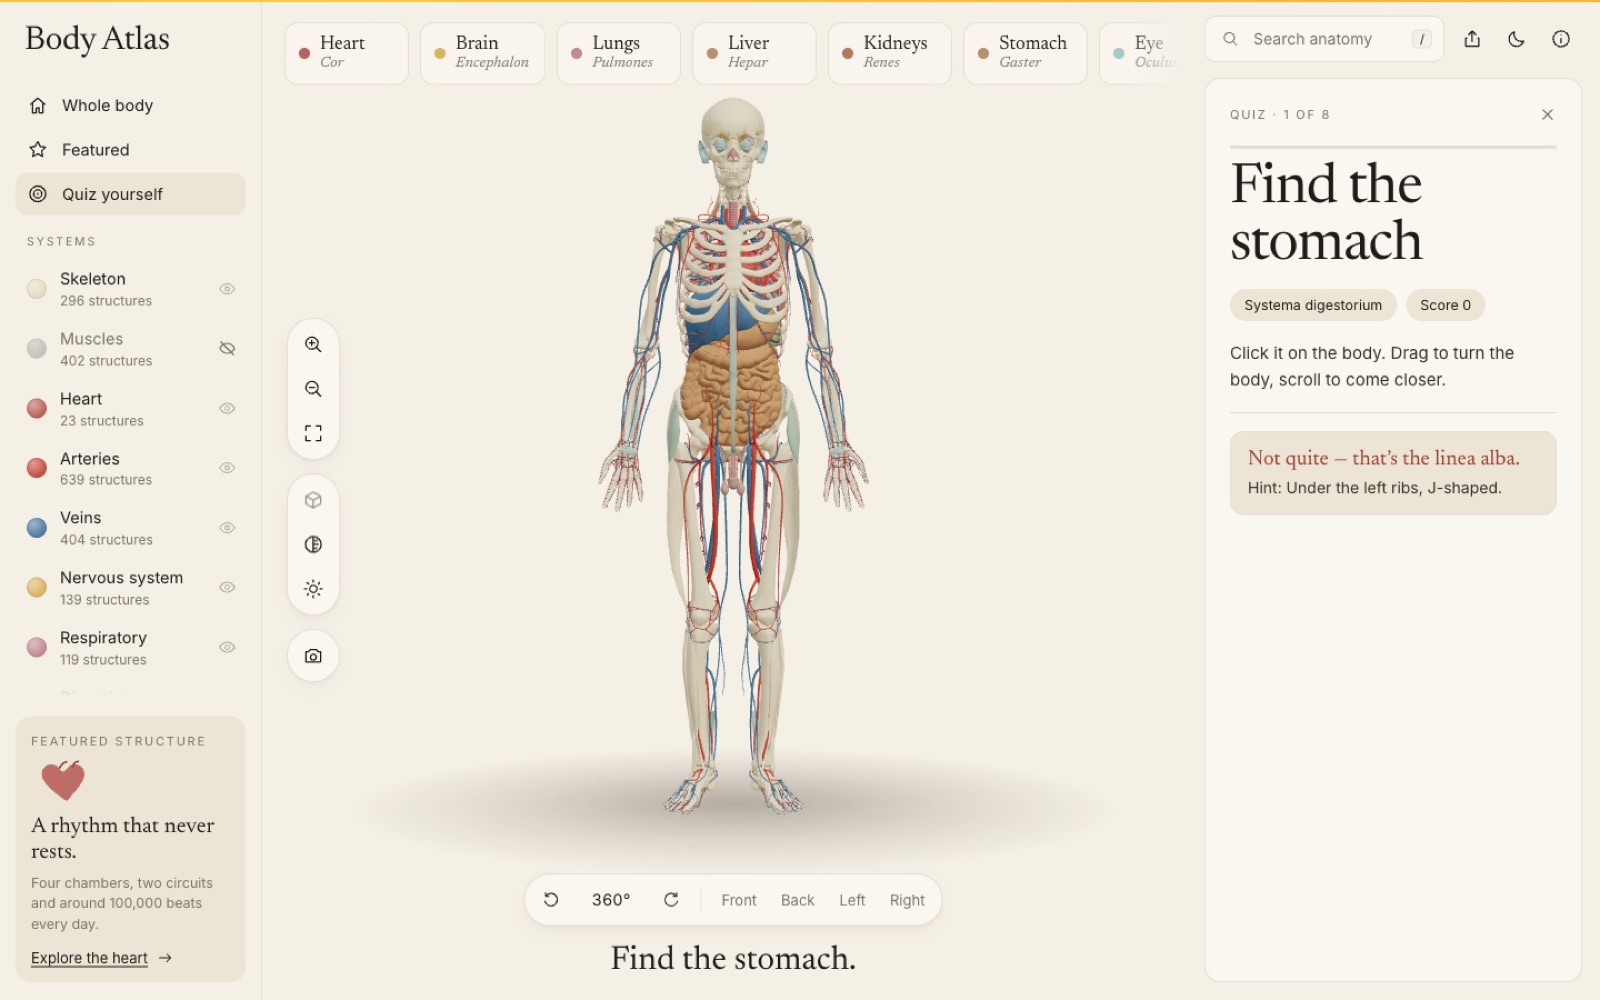Click the zoom out magnifier icon

click(x=313, y=389)
